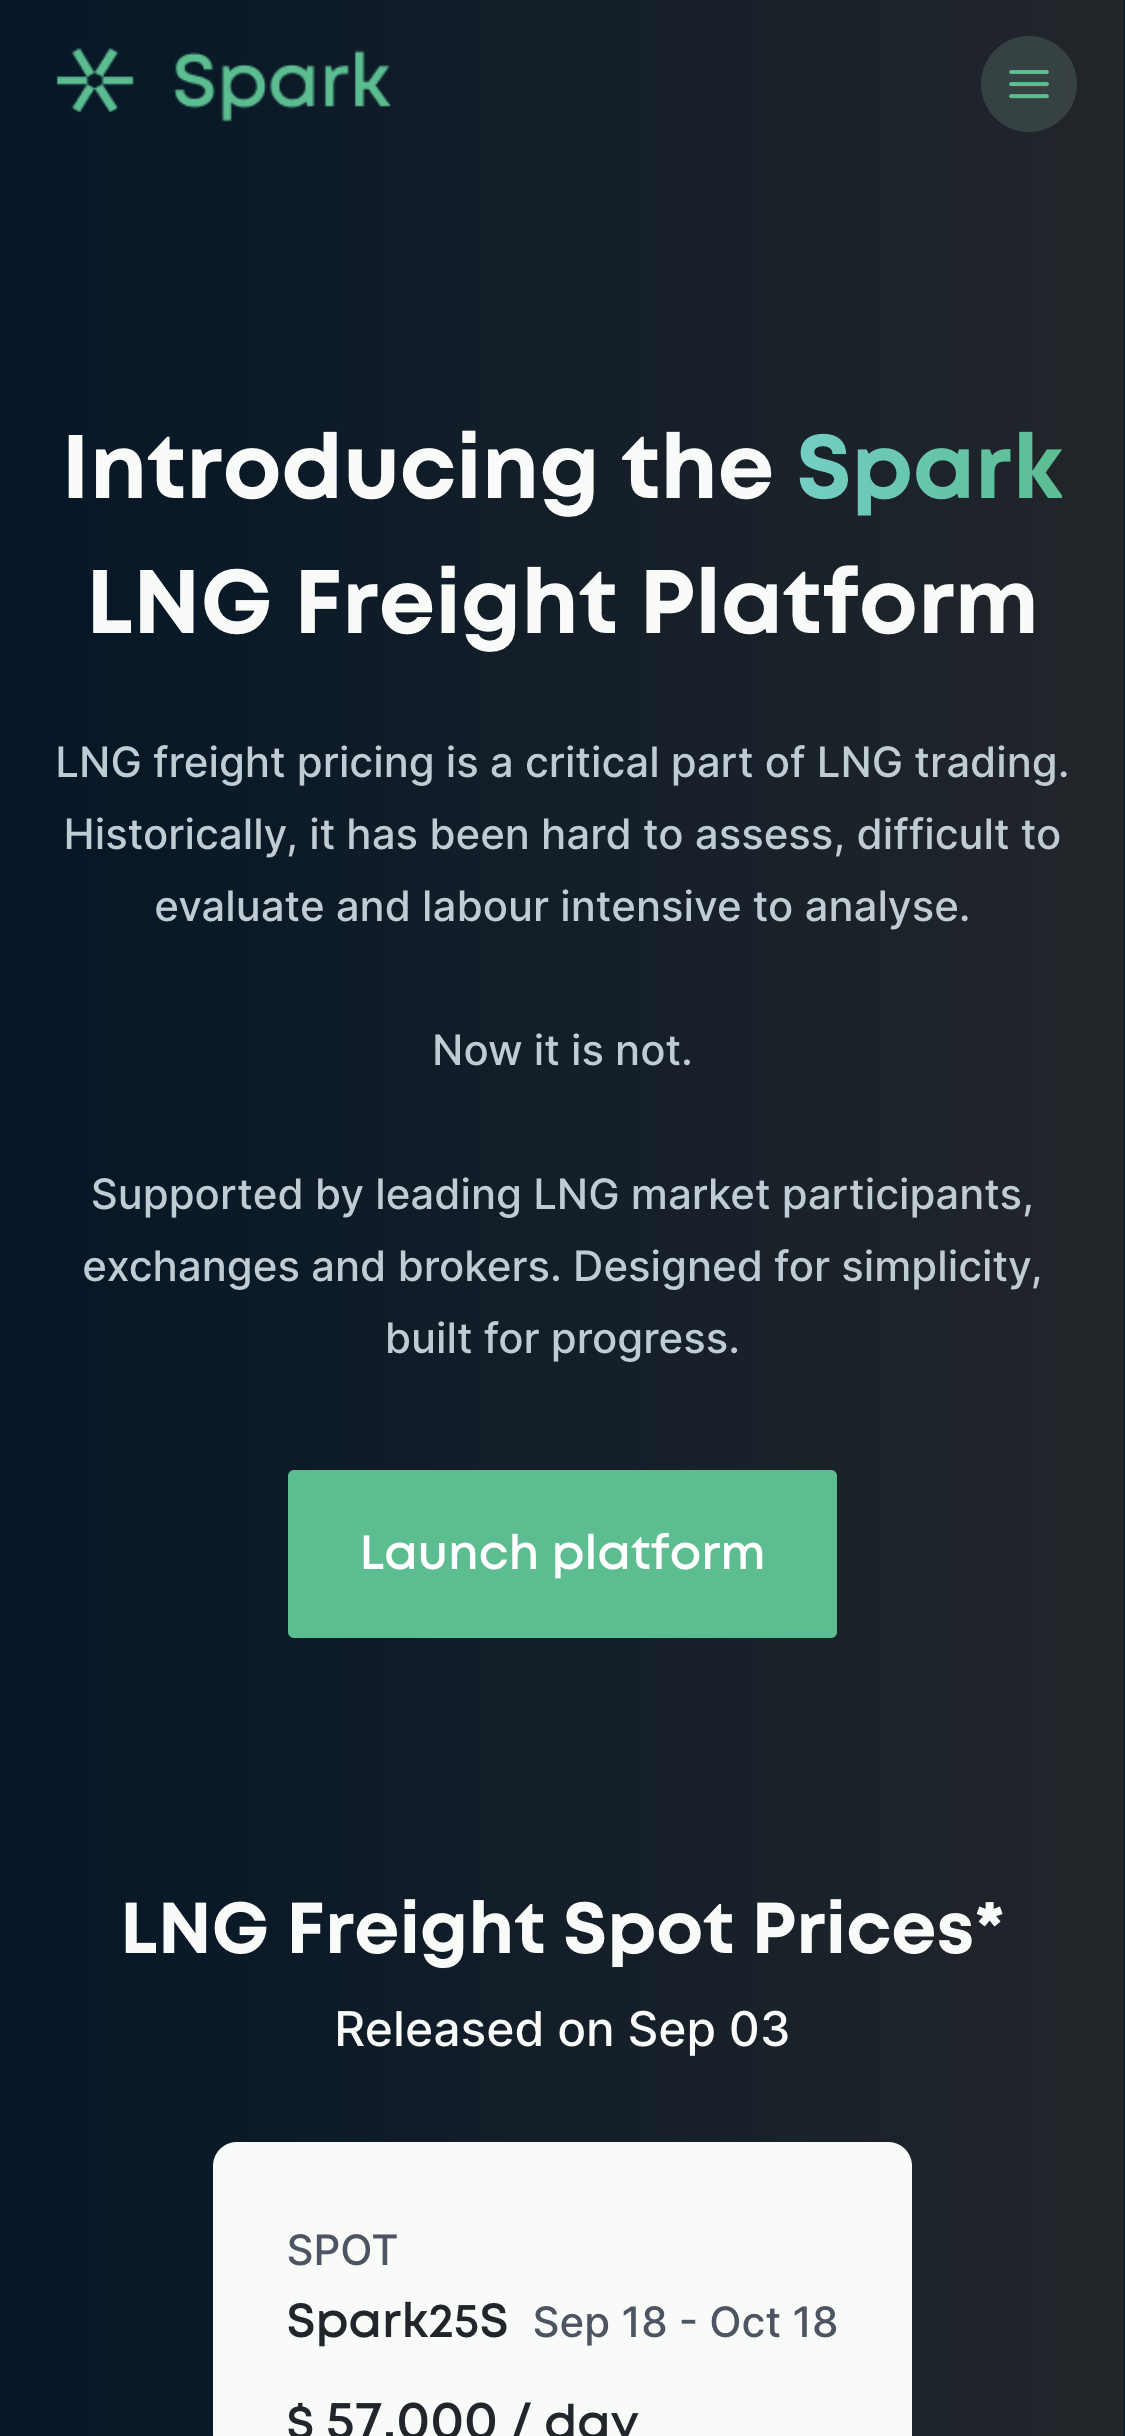
Task: Click the "LNG freight pricing is a critical part" line
Action: coord(562,763)
